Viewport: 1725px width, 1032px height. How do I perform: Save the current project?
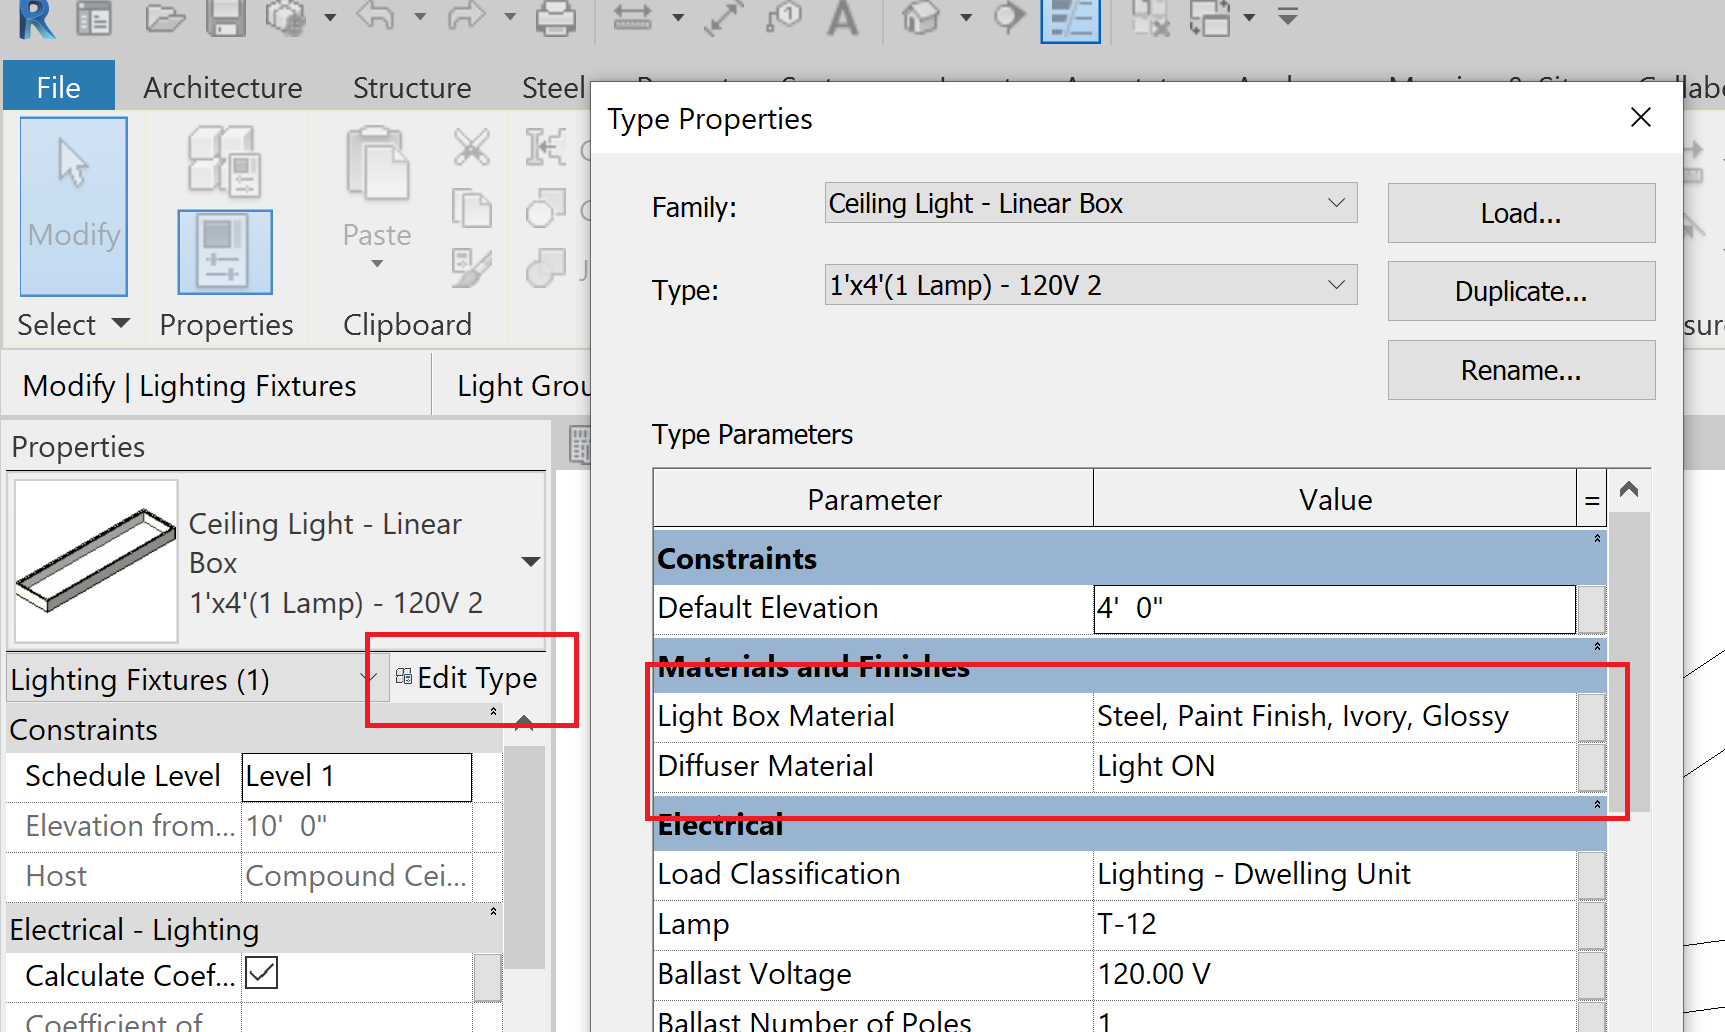pyautogui.click(x=226, y=18)
